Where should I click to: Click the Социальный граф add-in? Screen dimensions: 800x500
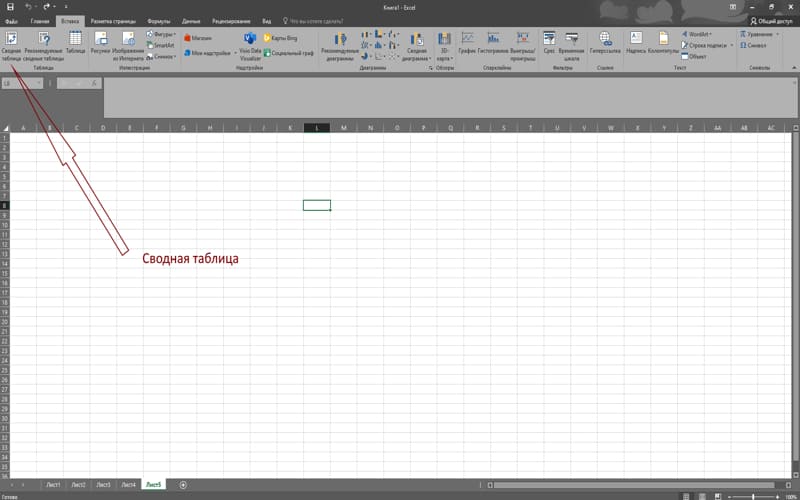coord(289,53)
